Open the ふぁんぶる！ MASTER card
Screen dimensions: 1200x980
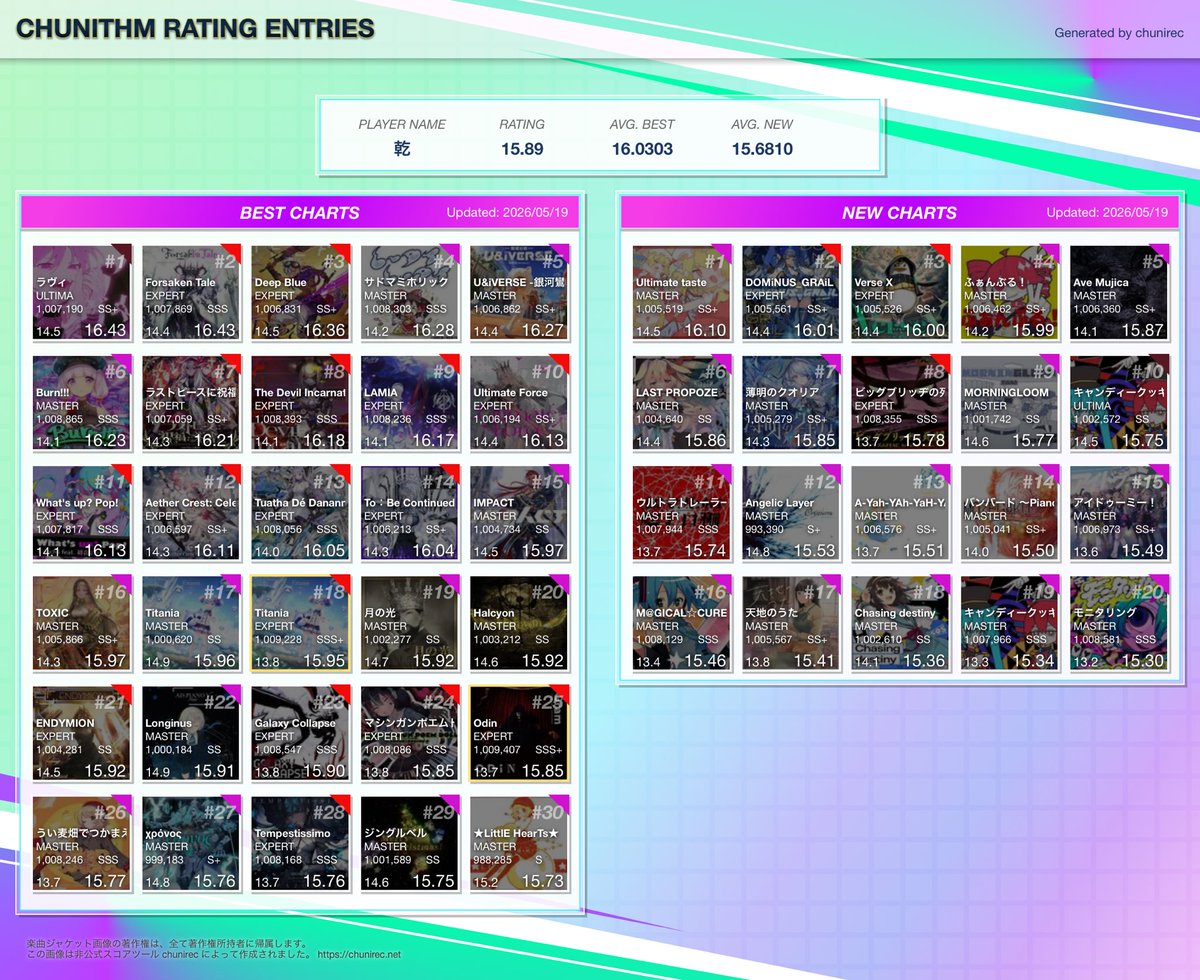coord(1010,292)
